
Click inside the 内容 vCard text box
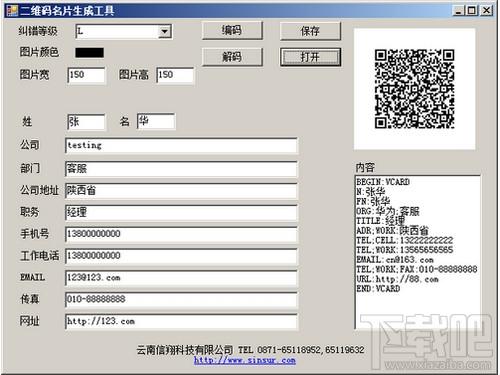418,252
